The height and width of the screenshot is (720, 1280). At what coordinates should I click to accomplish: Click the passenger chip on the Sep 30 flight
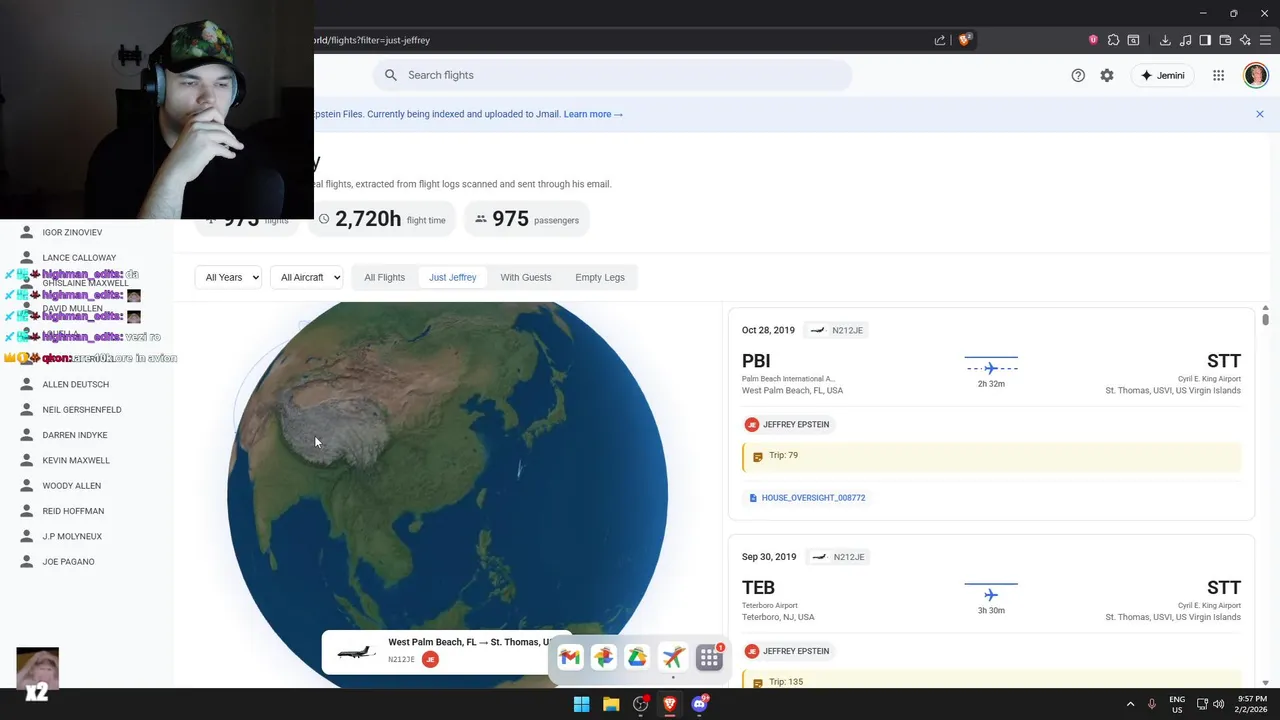click(788, 651)
